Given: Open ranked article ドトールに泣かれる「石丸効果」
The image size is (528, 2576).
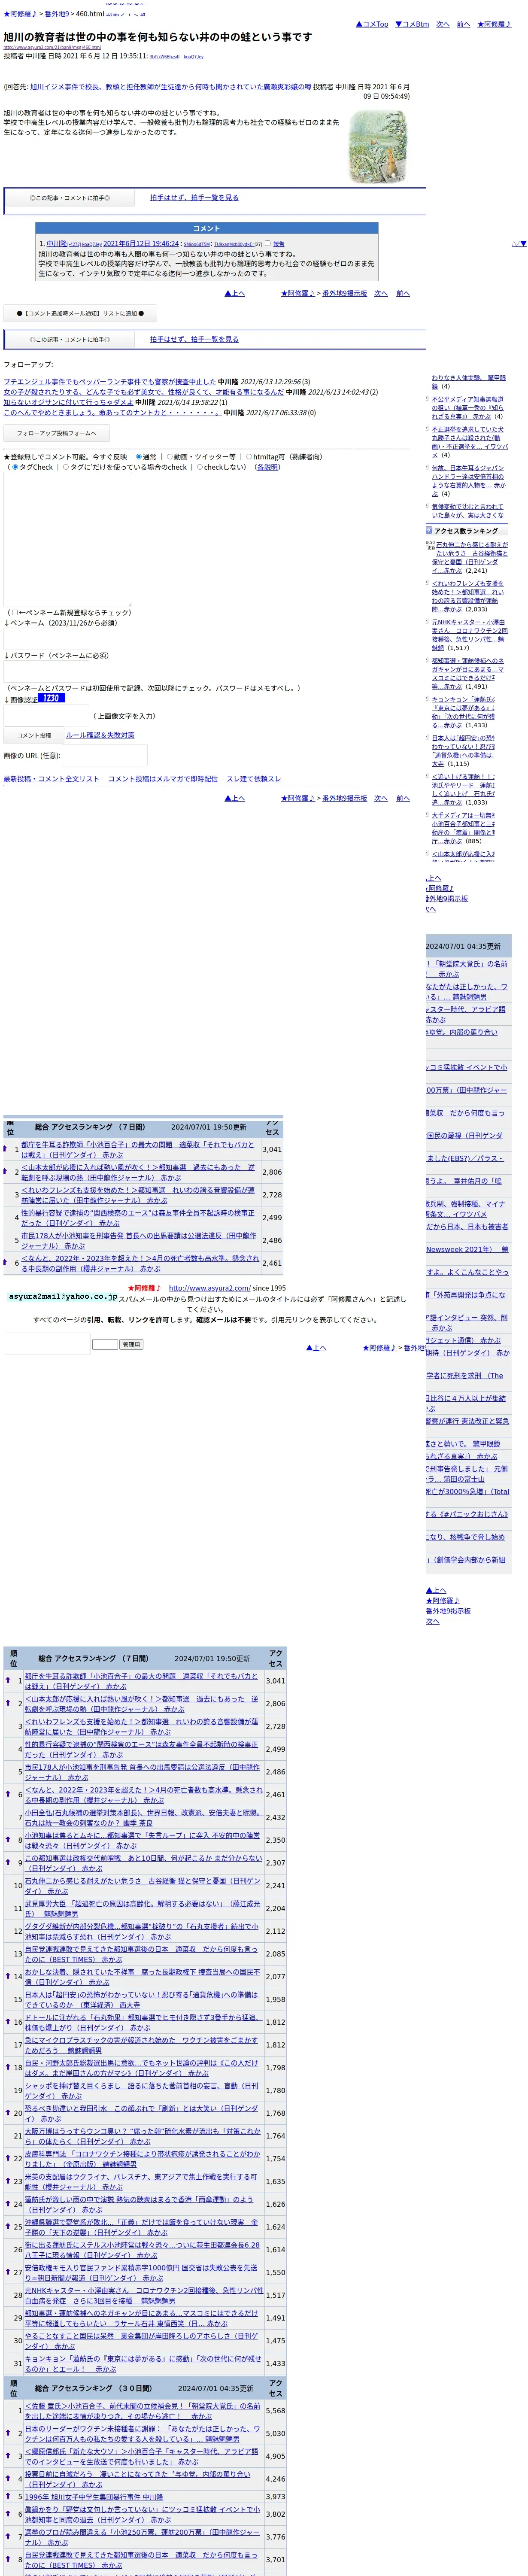Looking at the screenshot, I should (143, 2022).
